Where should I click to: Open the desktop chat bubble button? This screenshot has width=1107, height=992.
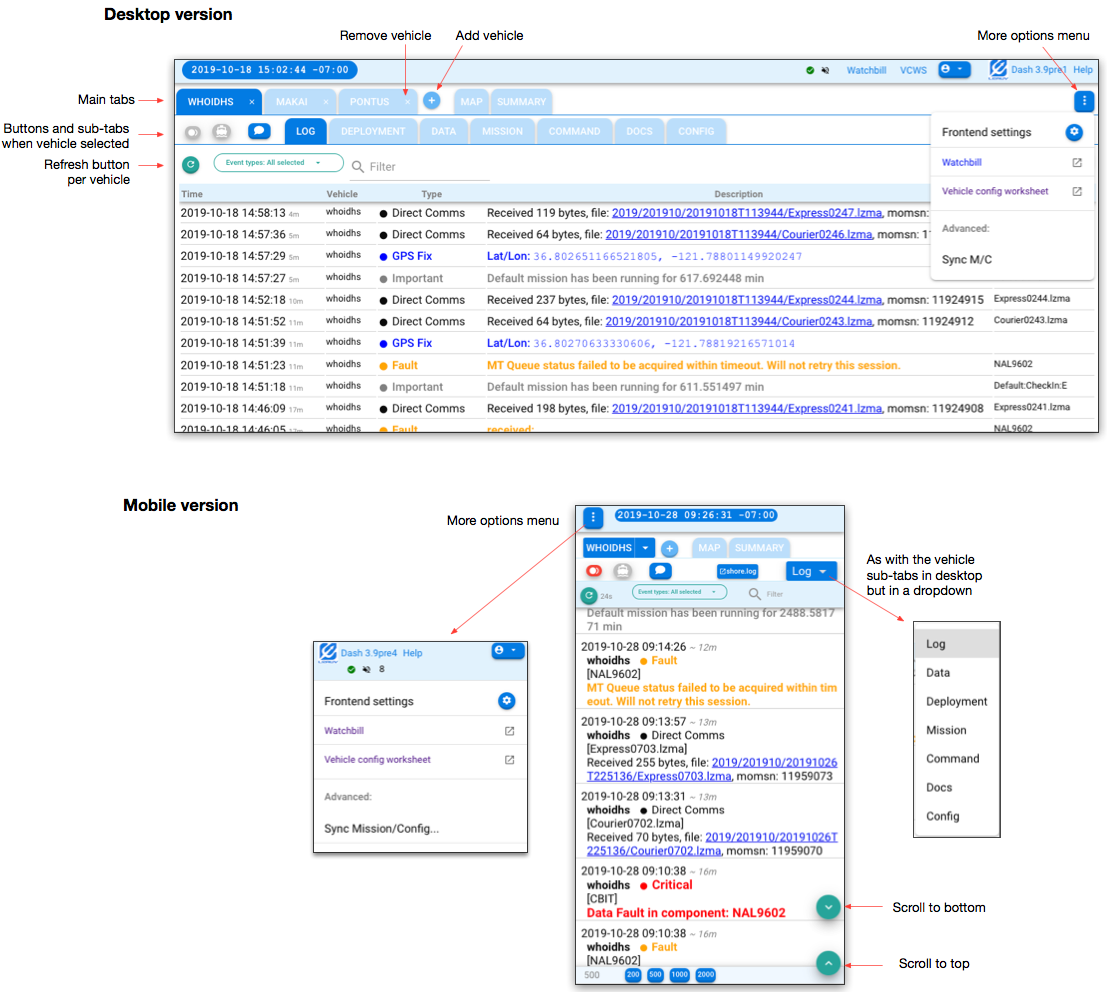click(259, 131)
